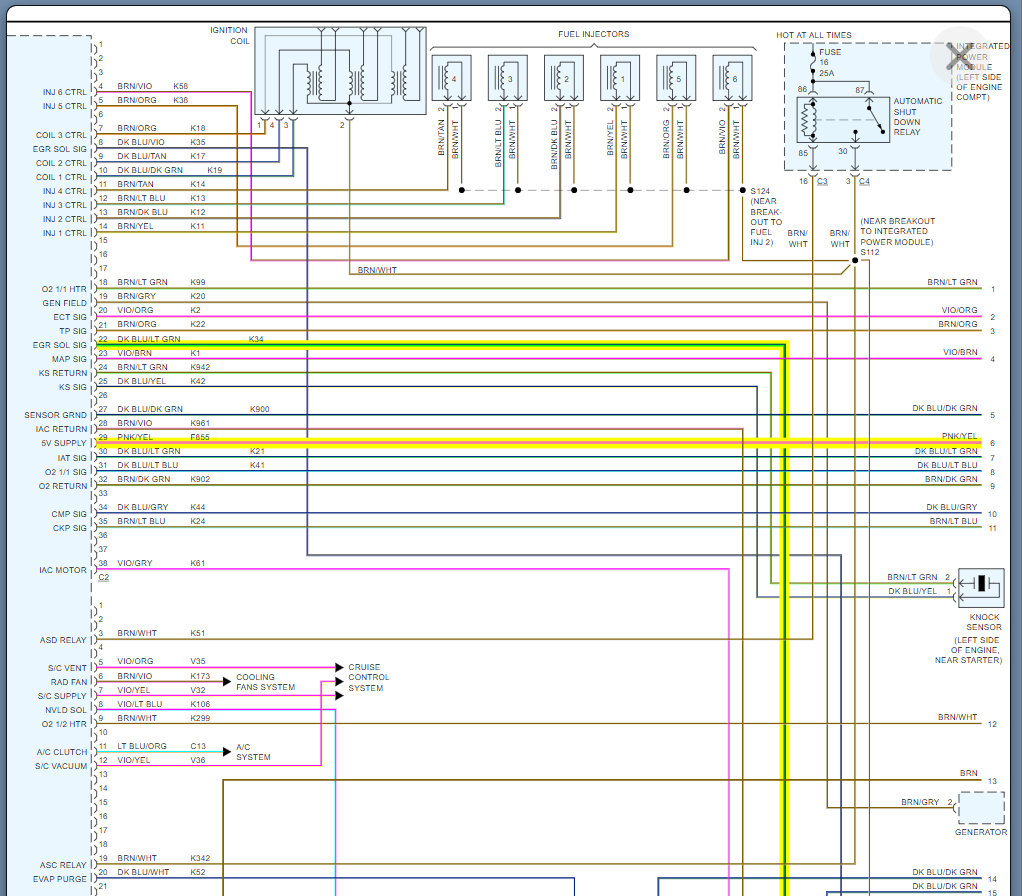The height and width of the screenshot is (896, 1022).
Task: Click the 'RAD FAN' pin label
Action: pos(69,682)
